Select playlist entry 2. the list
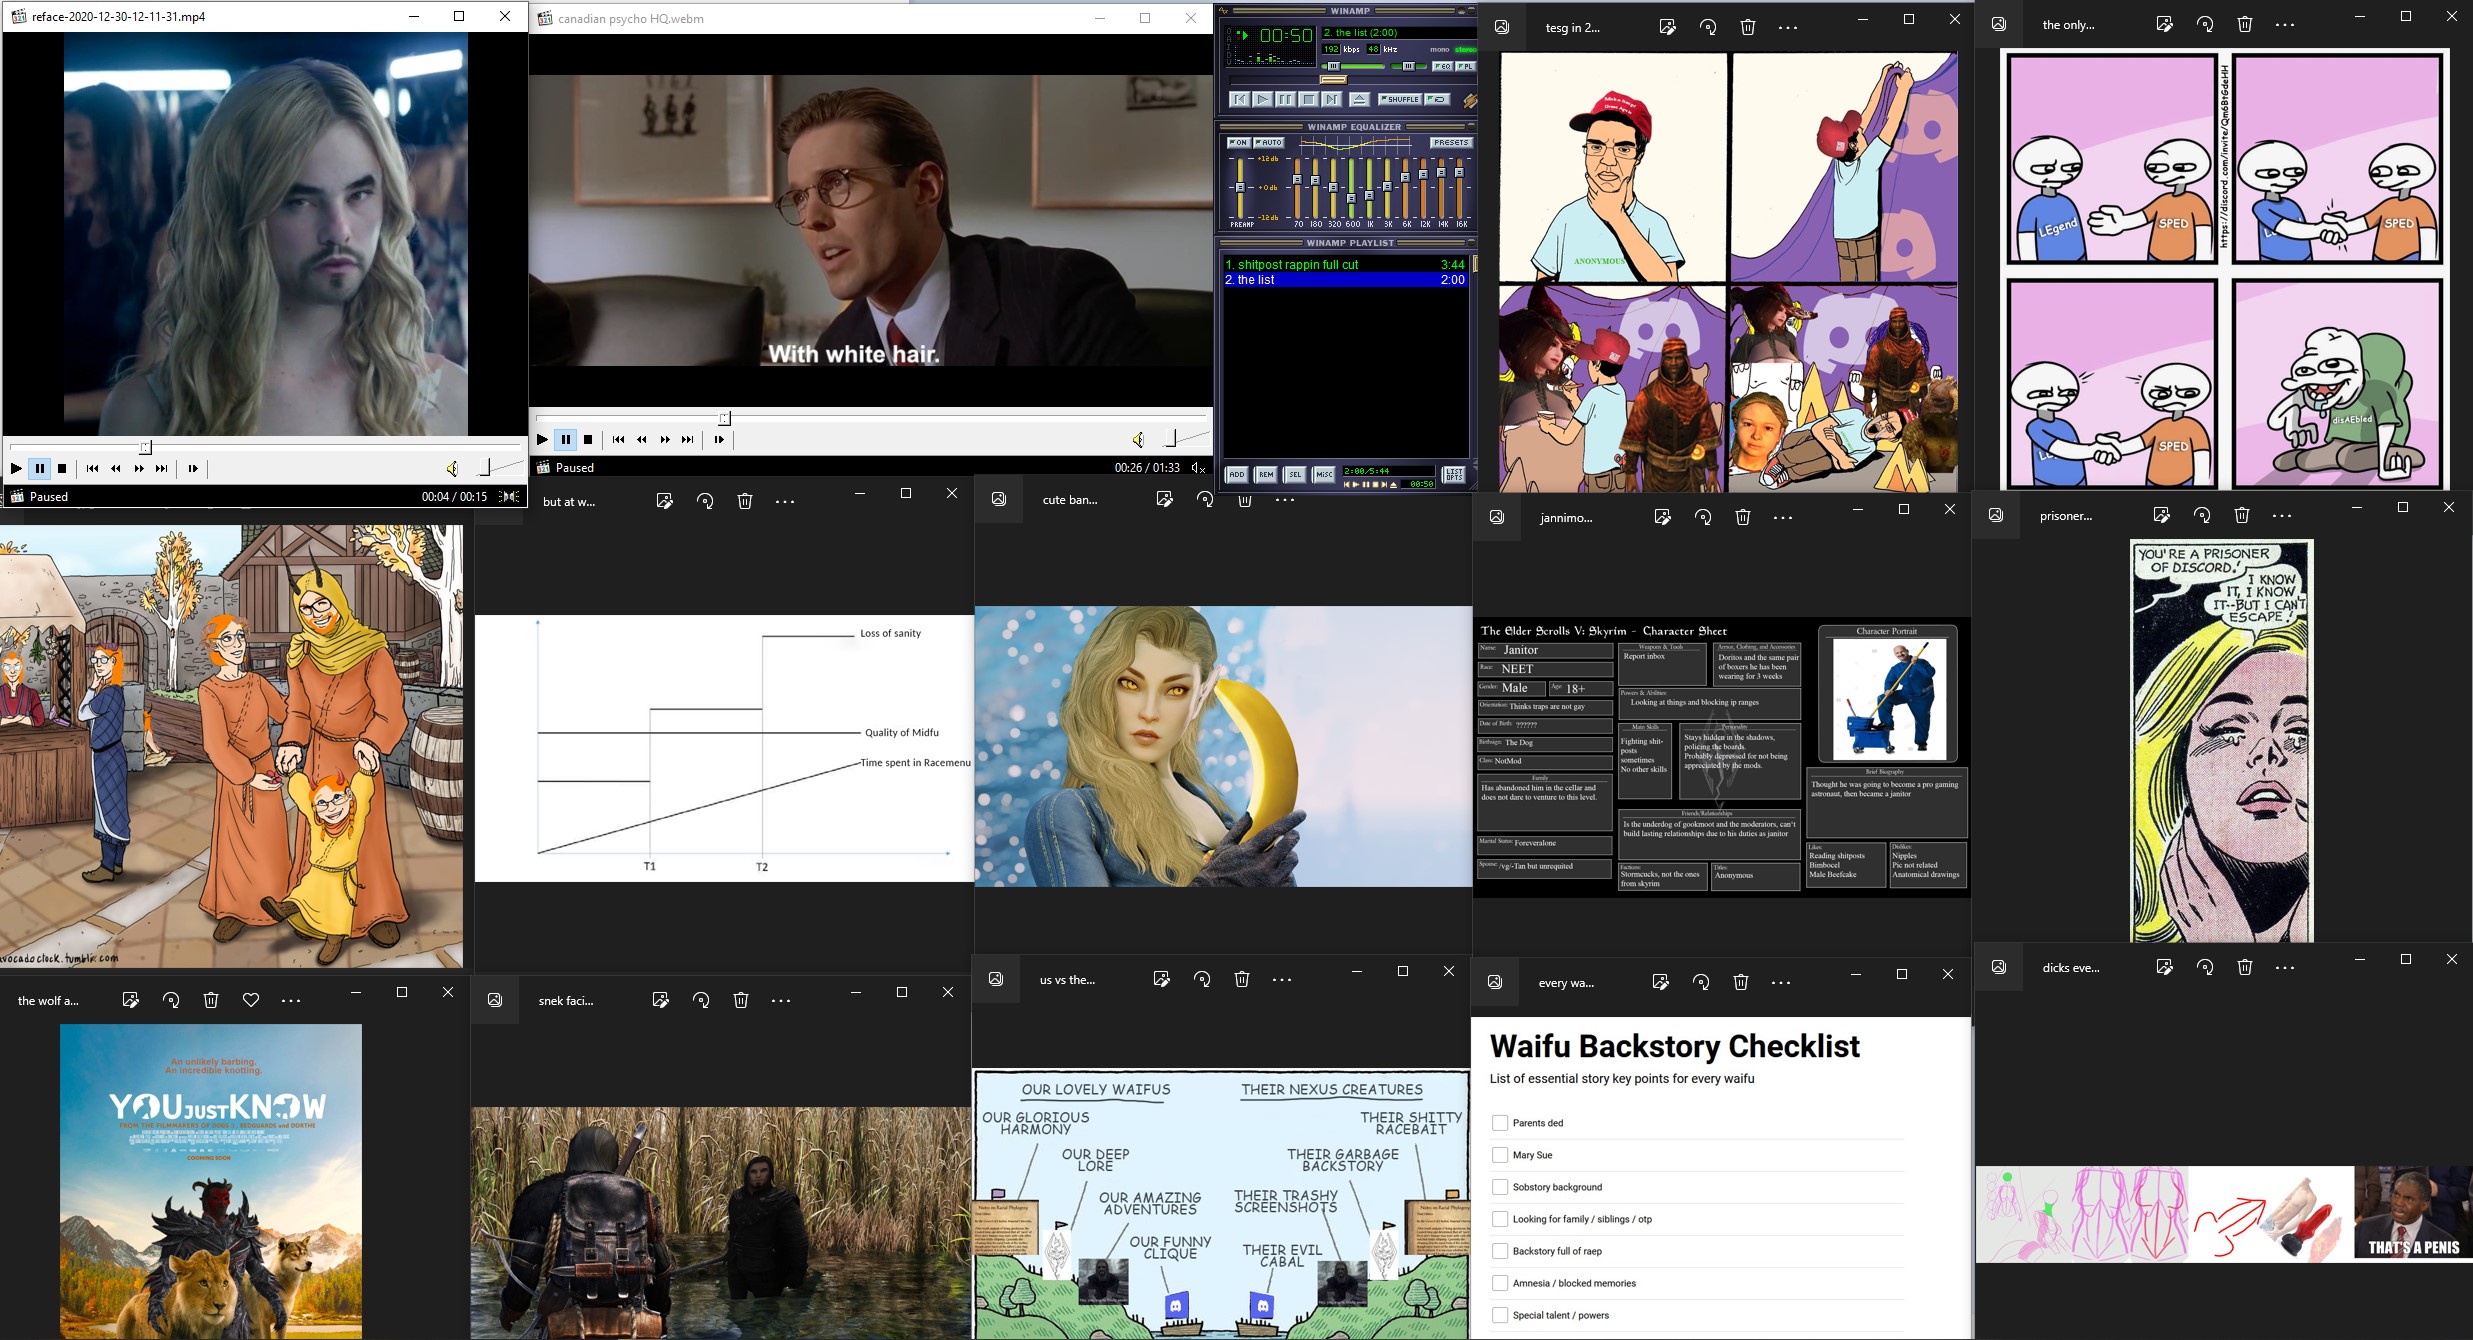The height and width of the screenshot is (1340, 2473). 1345,280
